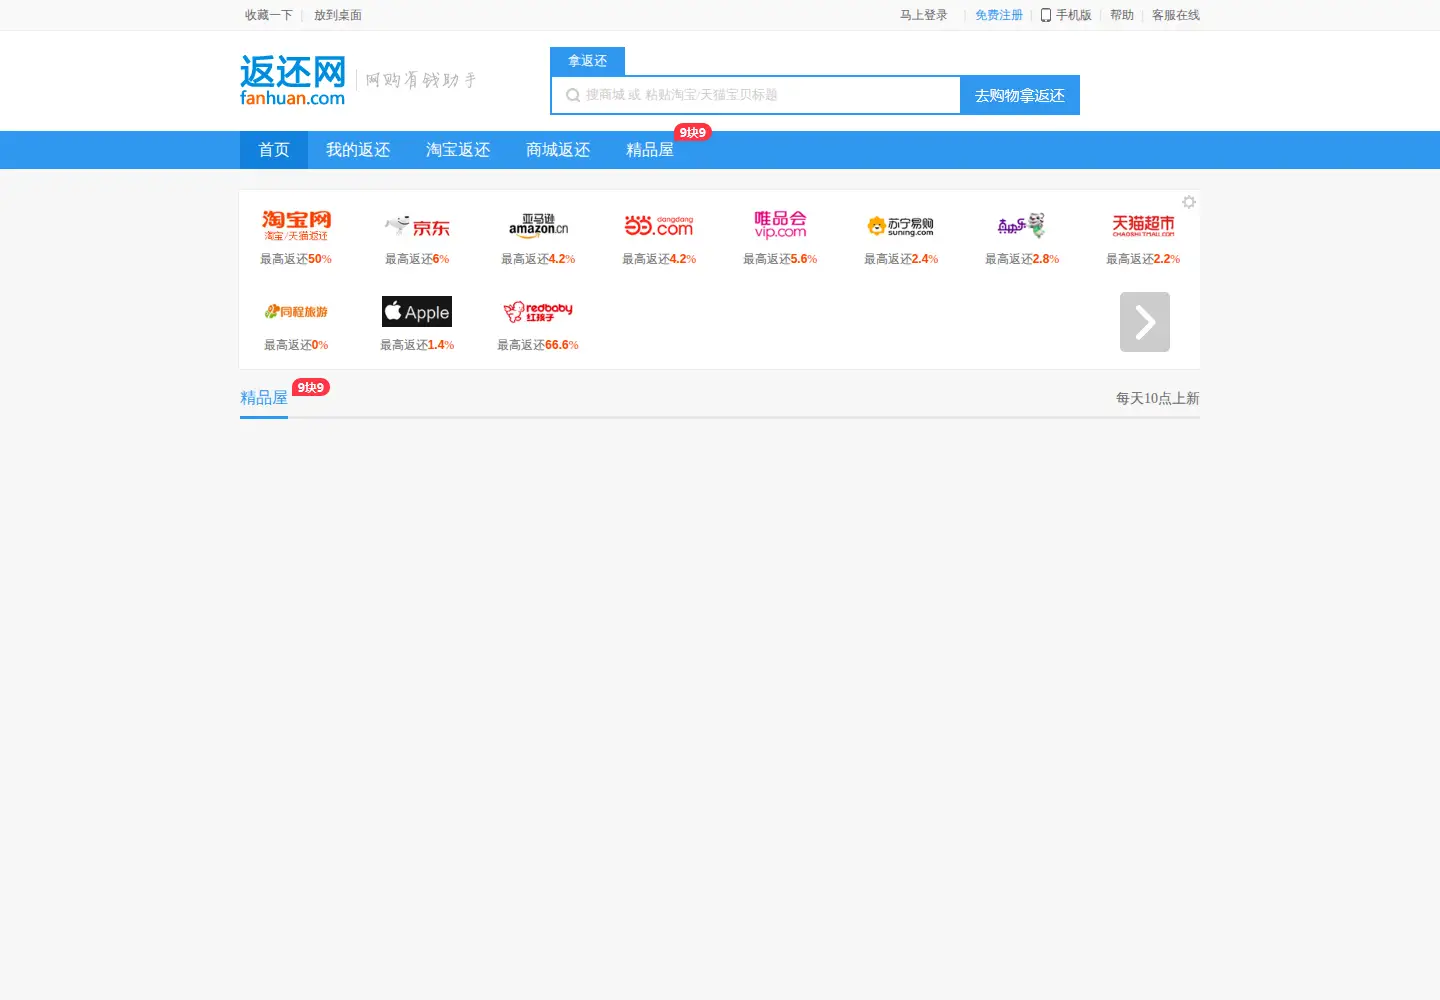Viewport: 1440px width, 1000px height.
Task: Click the 每天10点上新 text
Action: coord(1158,398)
